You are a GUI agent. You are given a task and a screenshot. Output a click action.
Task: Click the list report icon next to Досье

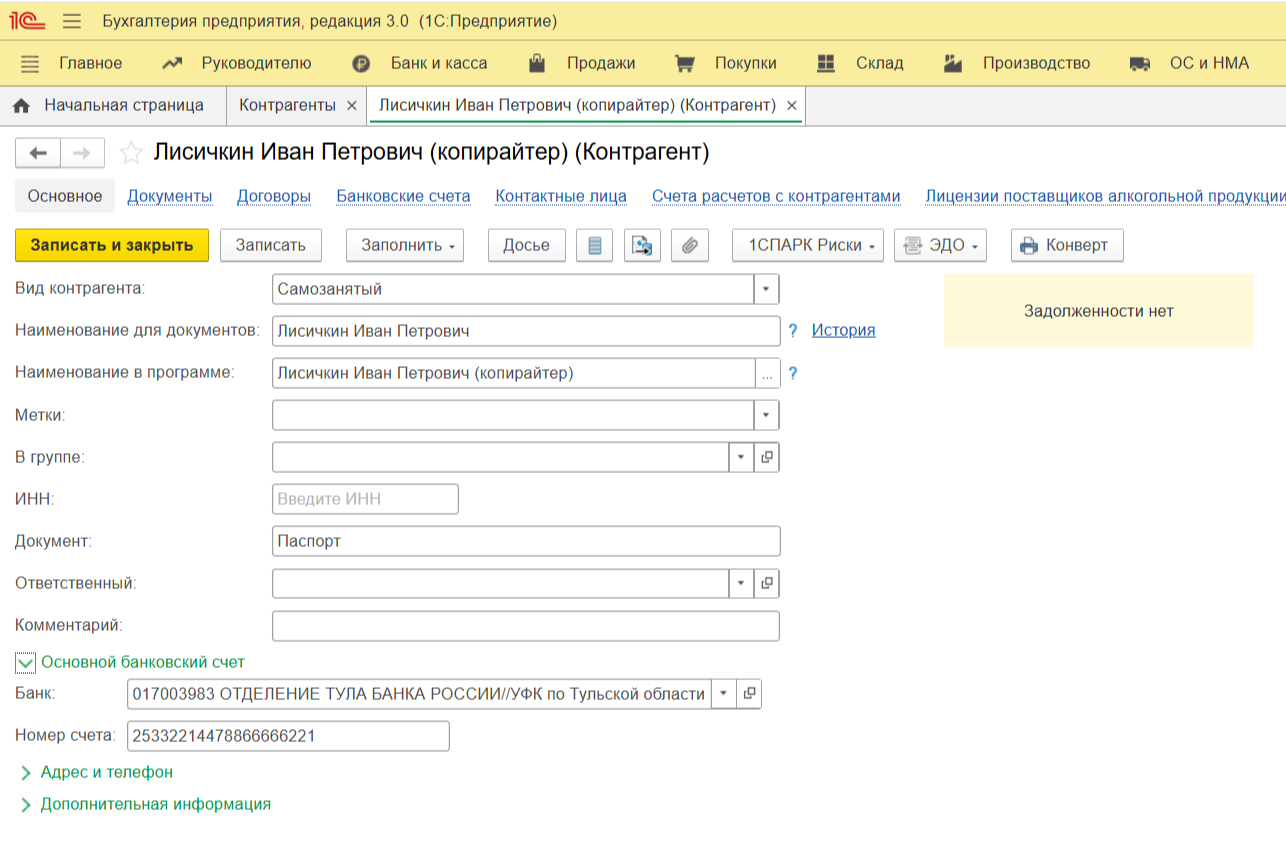pyautogui.click(x=595, y=246)
